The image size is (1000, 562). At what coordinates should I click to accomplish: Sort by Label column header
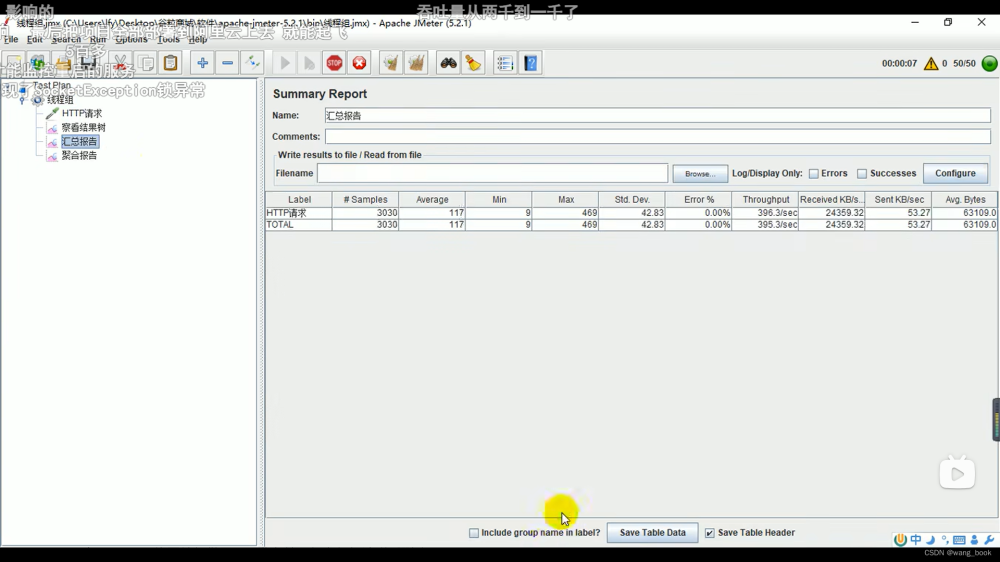click(x=299, y=200)
